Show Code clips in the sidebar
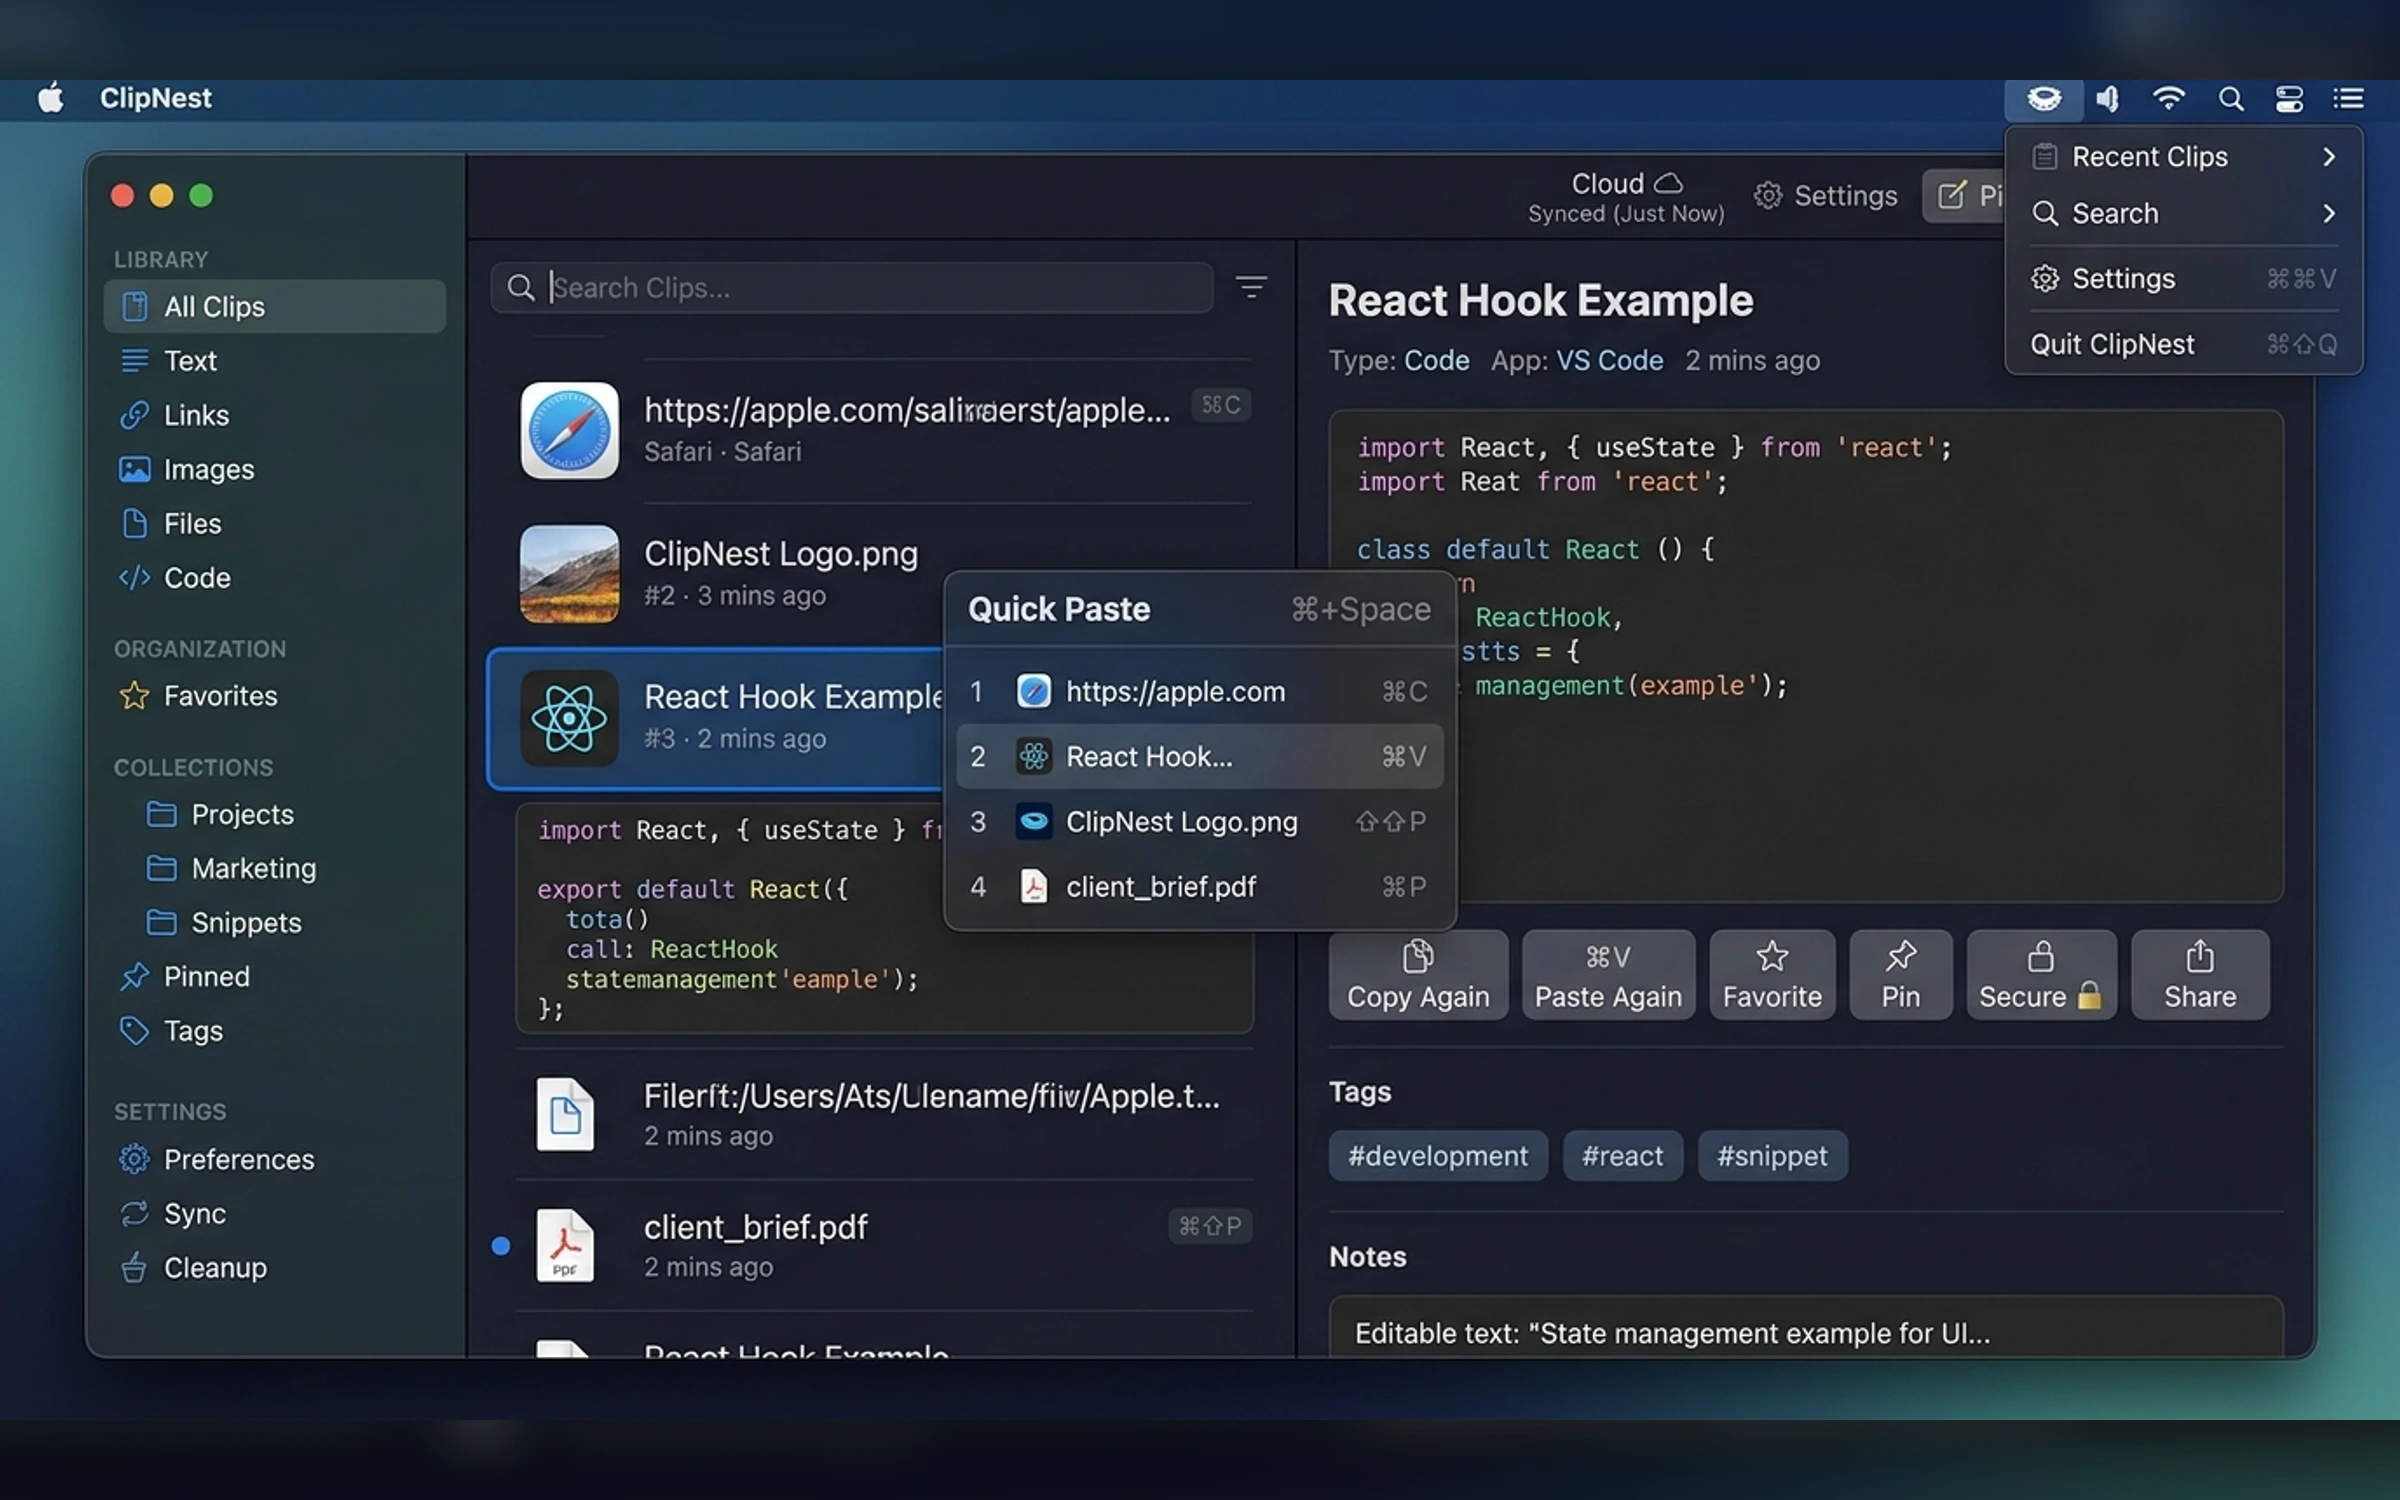This screenshot has width=2400, height=1500. click(x=274, y=578)
